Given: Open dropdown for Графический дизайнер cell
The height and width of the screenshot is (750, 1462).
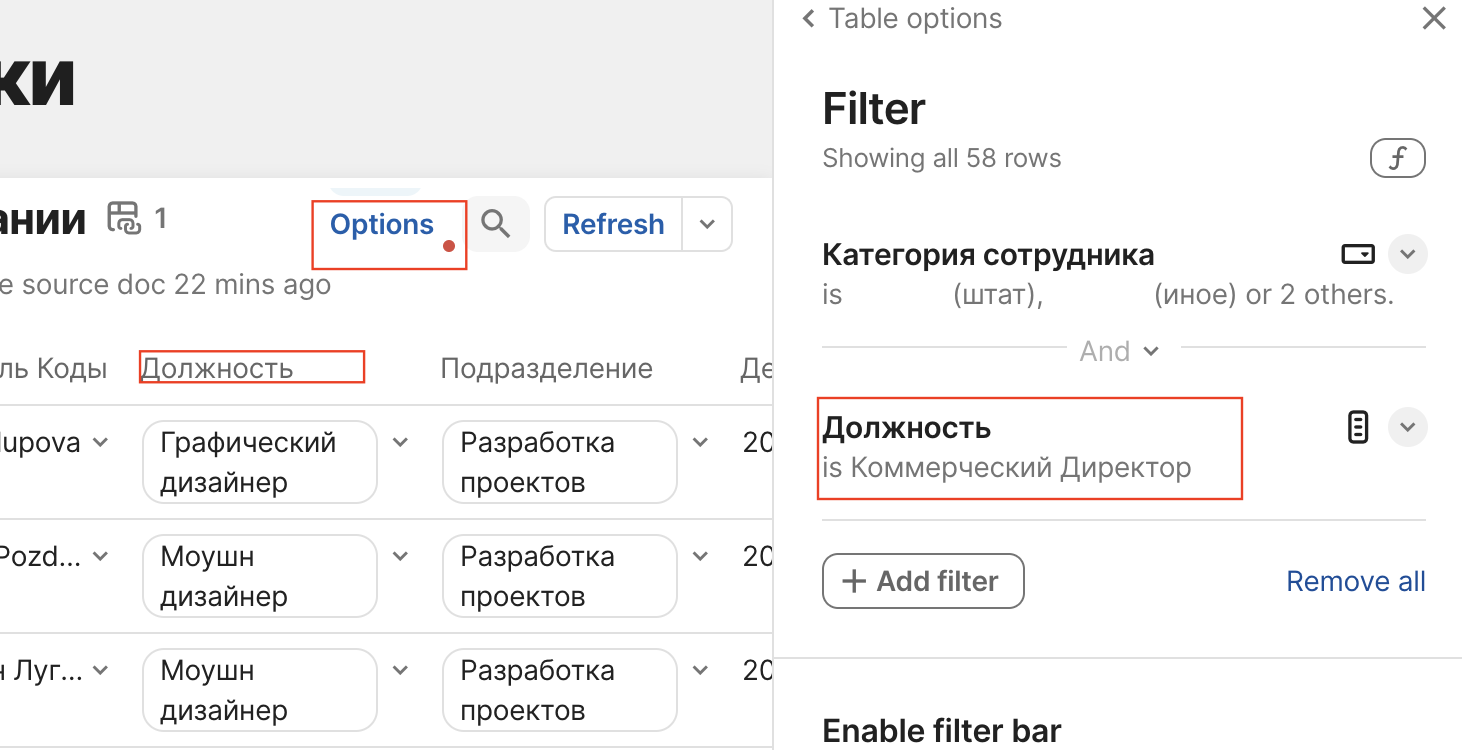Looking at the screenshot, I should click(x=400, y=443).
